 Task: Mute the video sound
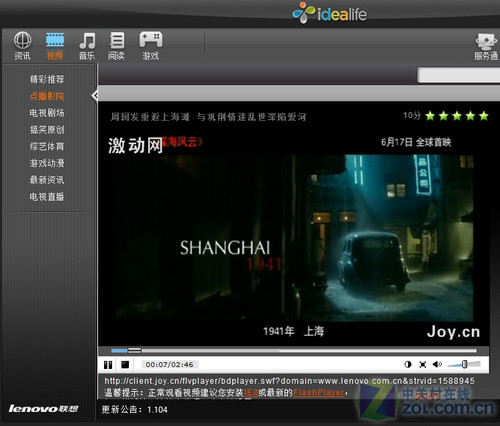click(x=437, y=364)
